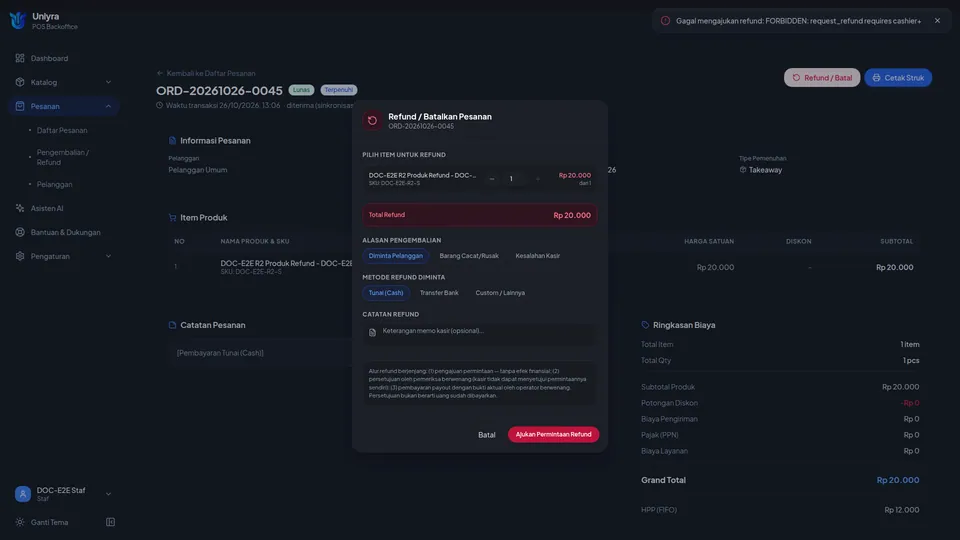Open Bantuan & Dukungan page
This screenshot has width=960, height=540.
[x=64, y=232]
